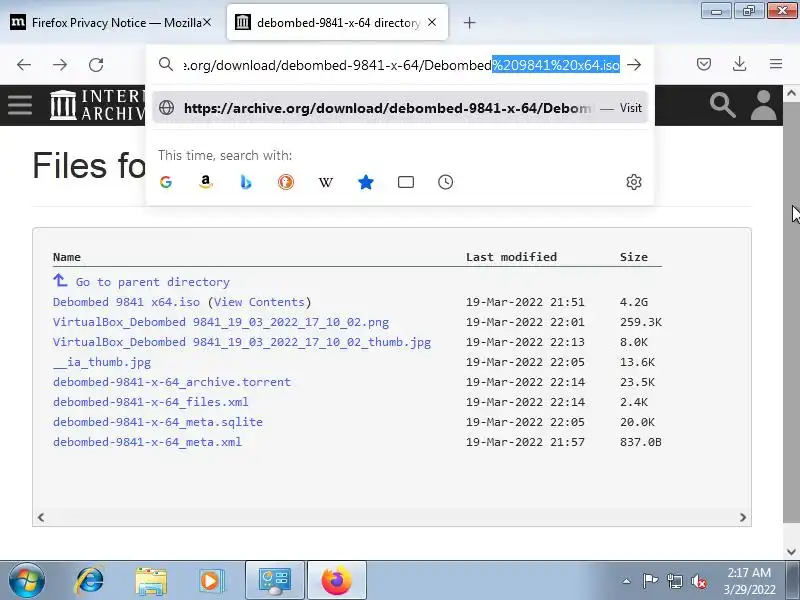The width and height of the screenshot is (800, 600).
Task: Close the debombed-9841-x-64 directory tab
Action: pyautogui.click(x=432, y=22)
